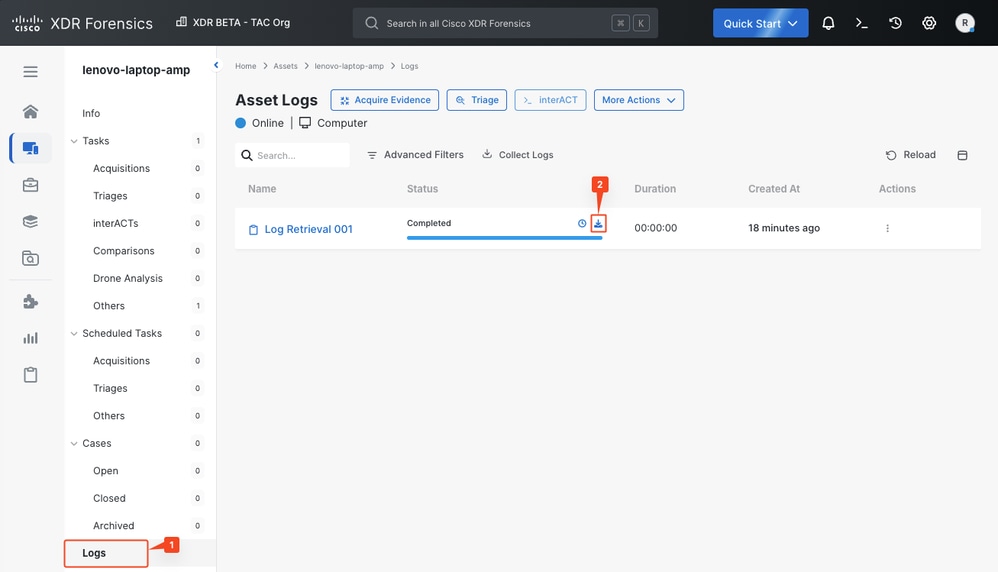This screenshot has width=998, height=572.
Task: Sort by the Created At column header
Action: 774,189
